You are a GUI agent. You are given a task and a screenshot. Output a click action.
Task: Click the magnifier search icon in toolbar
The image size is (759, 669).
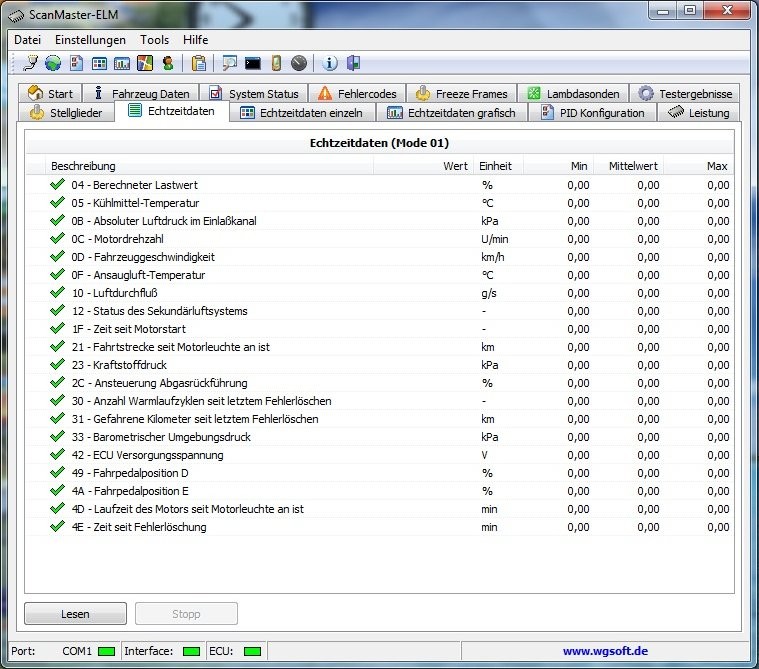tap(230, 63)
